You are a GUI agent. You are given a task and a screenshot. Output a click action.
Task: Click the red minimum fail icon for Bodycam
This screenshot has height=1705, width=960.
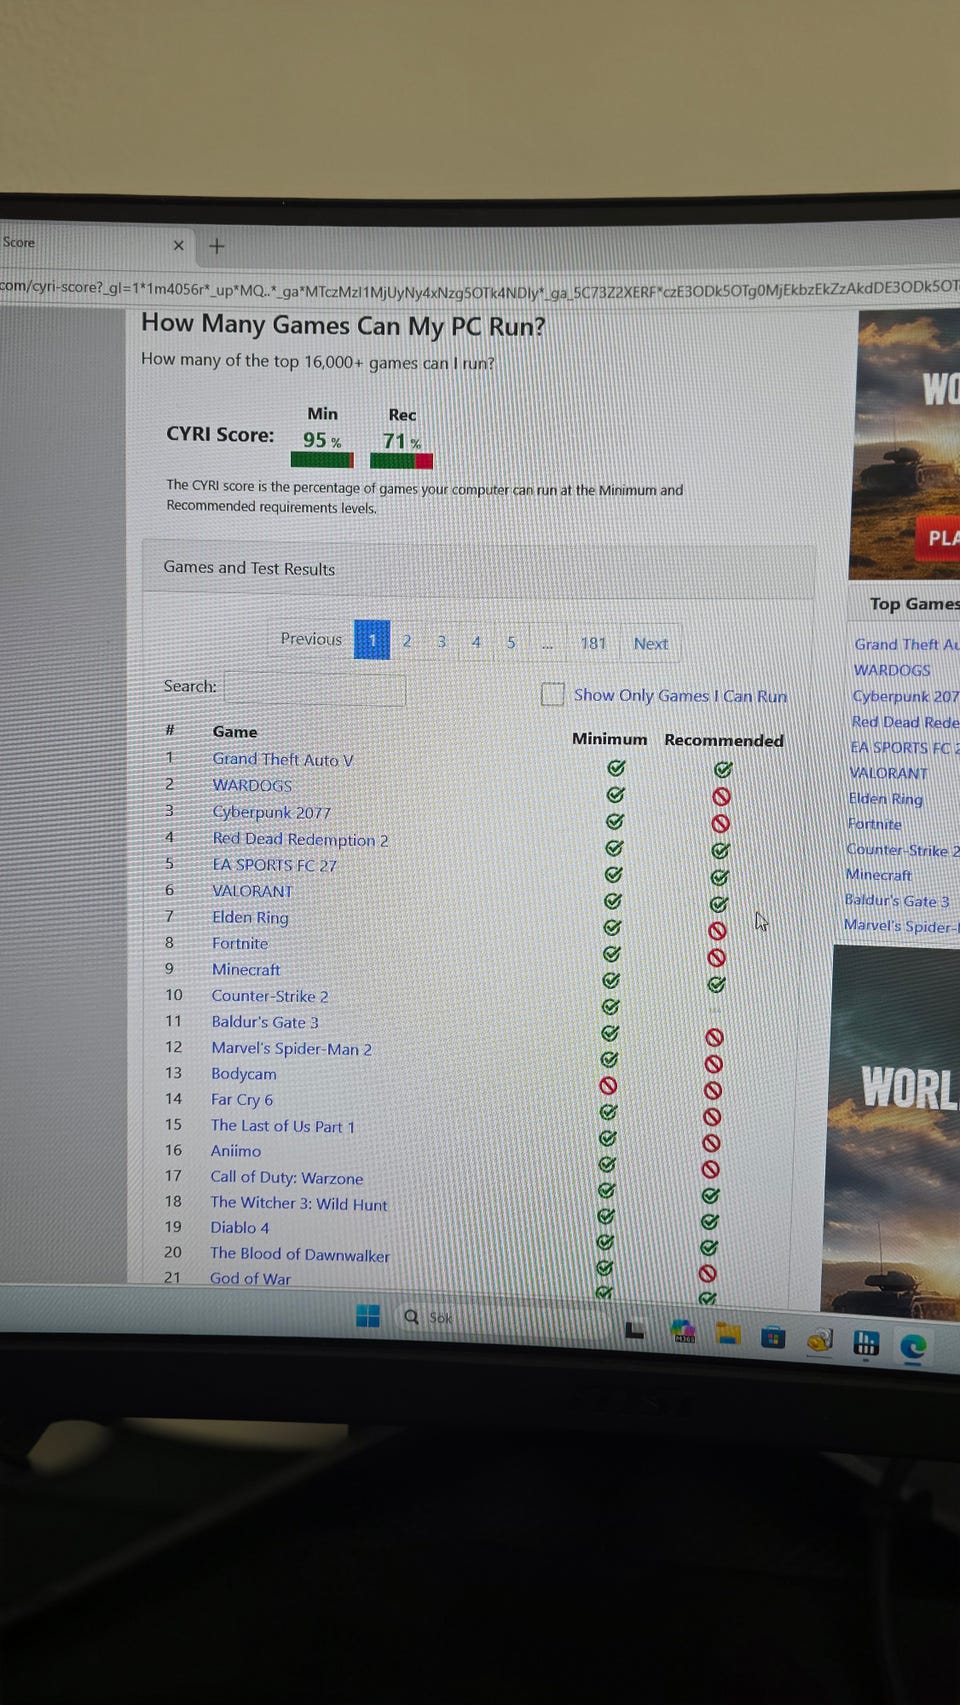[608, 1085]
